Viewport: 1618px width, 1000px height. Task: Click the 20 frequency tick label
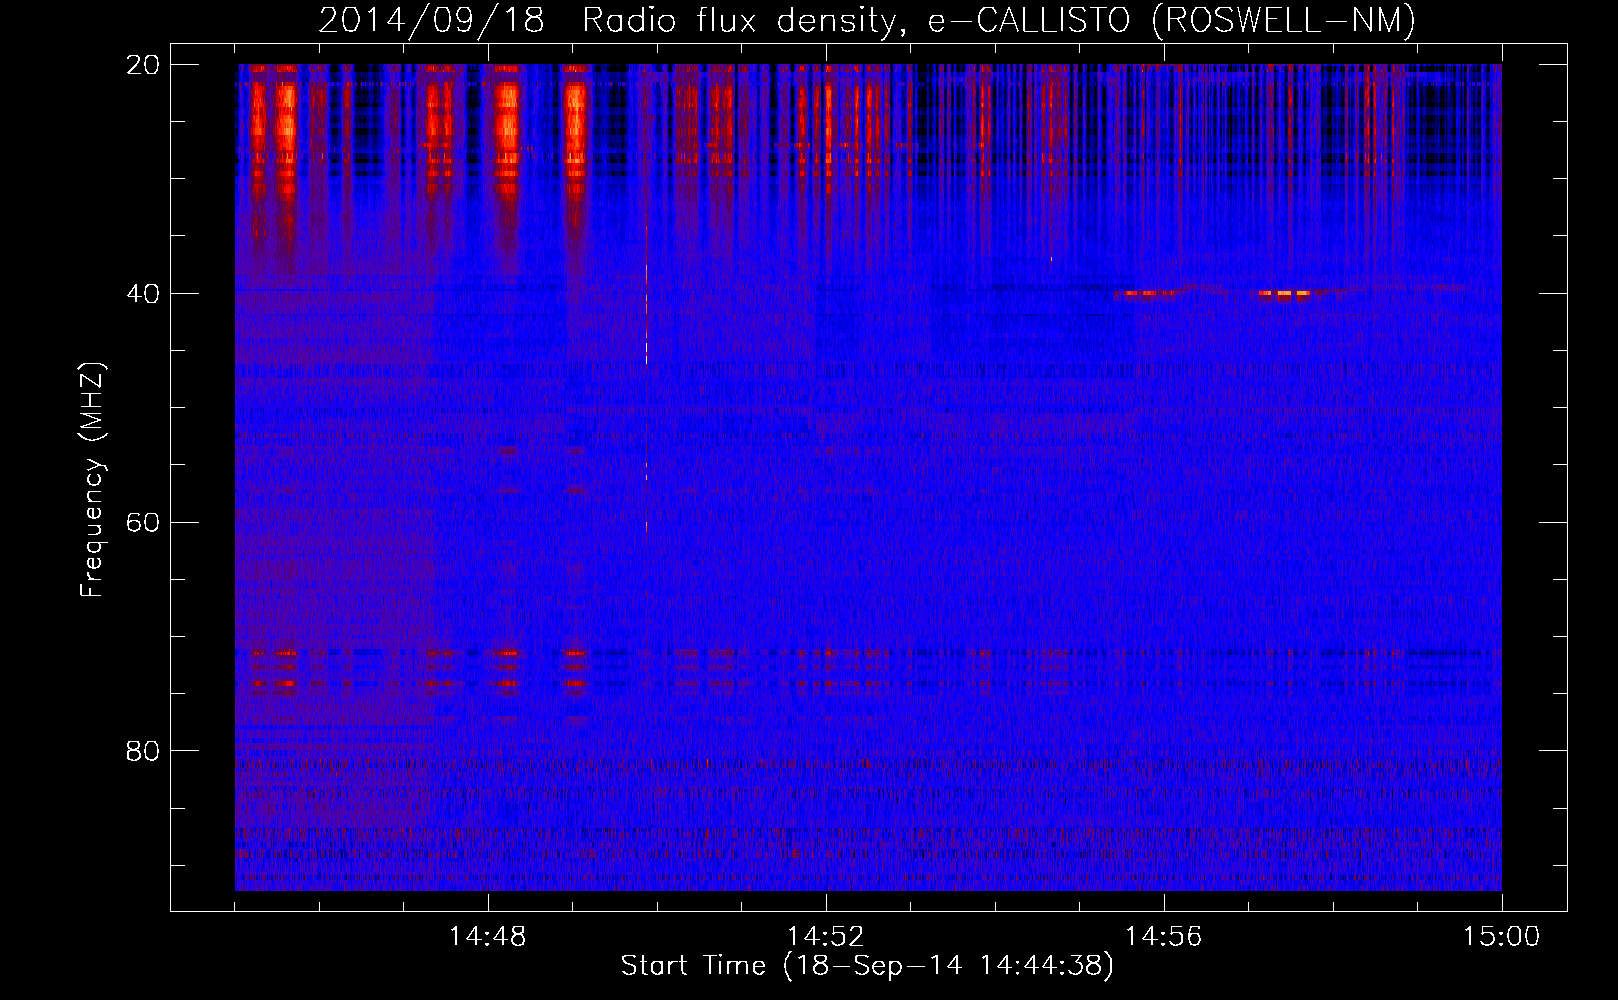point(143,65)
